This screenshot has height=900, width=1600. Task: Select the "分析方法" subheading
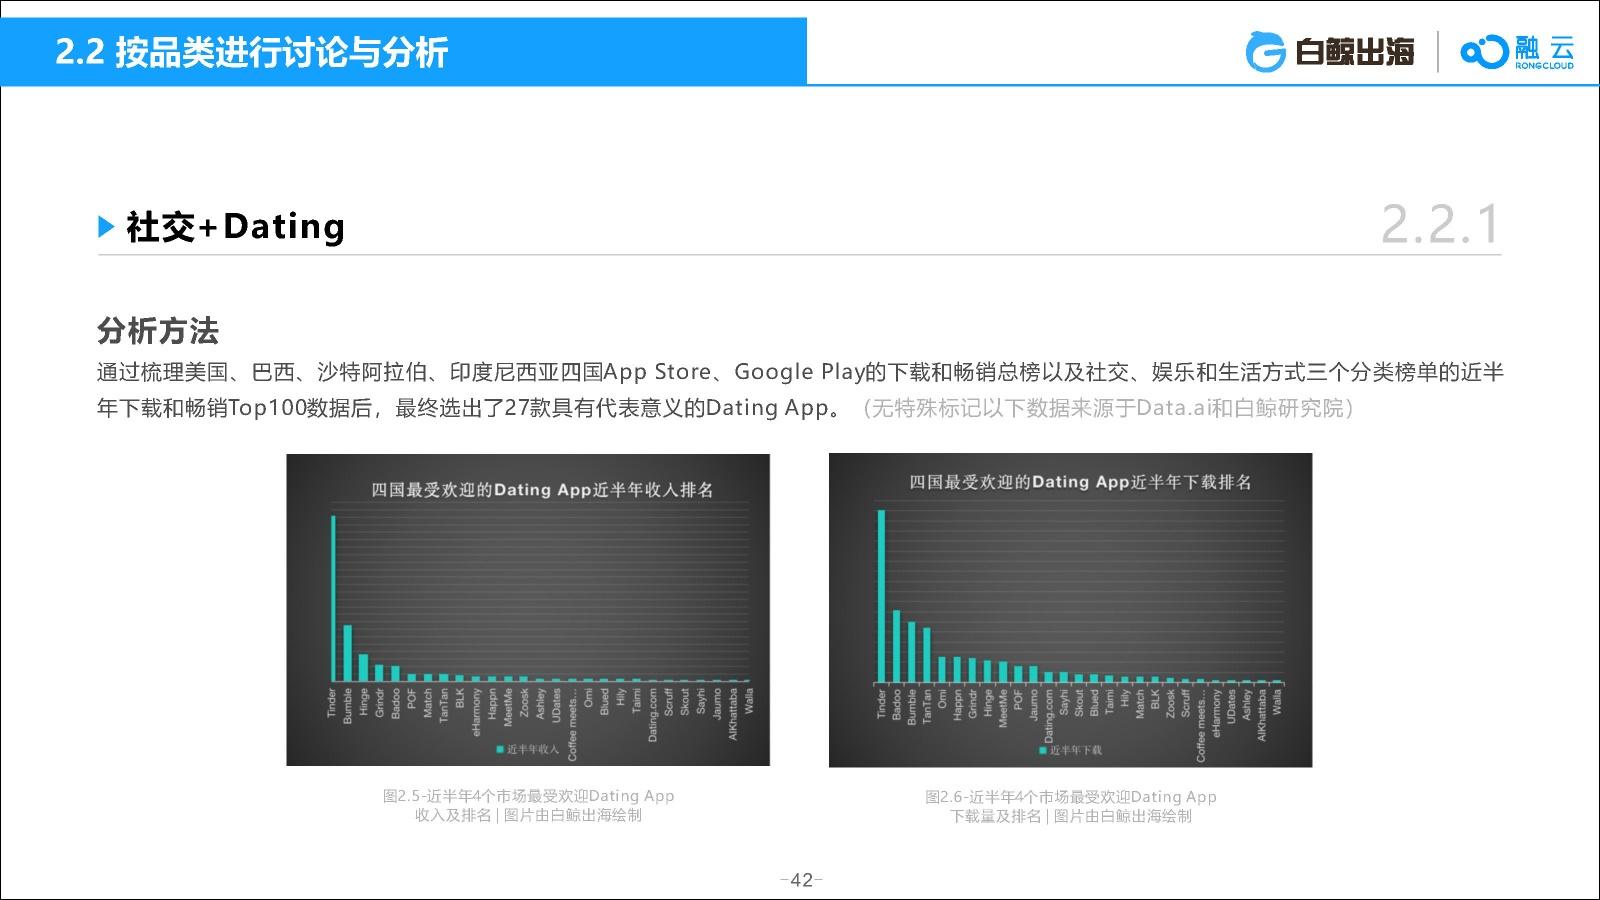[x=158, y=331]
